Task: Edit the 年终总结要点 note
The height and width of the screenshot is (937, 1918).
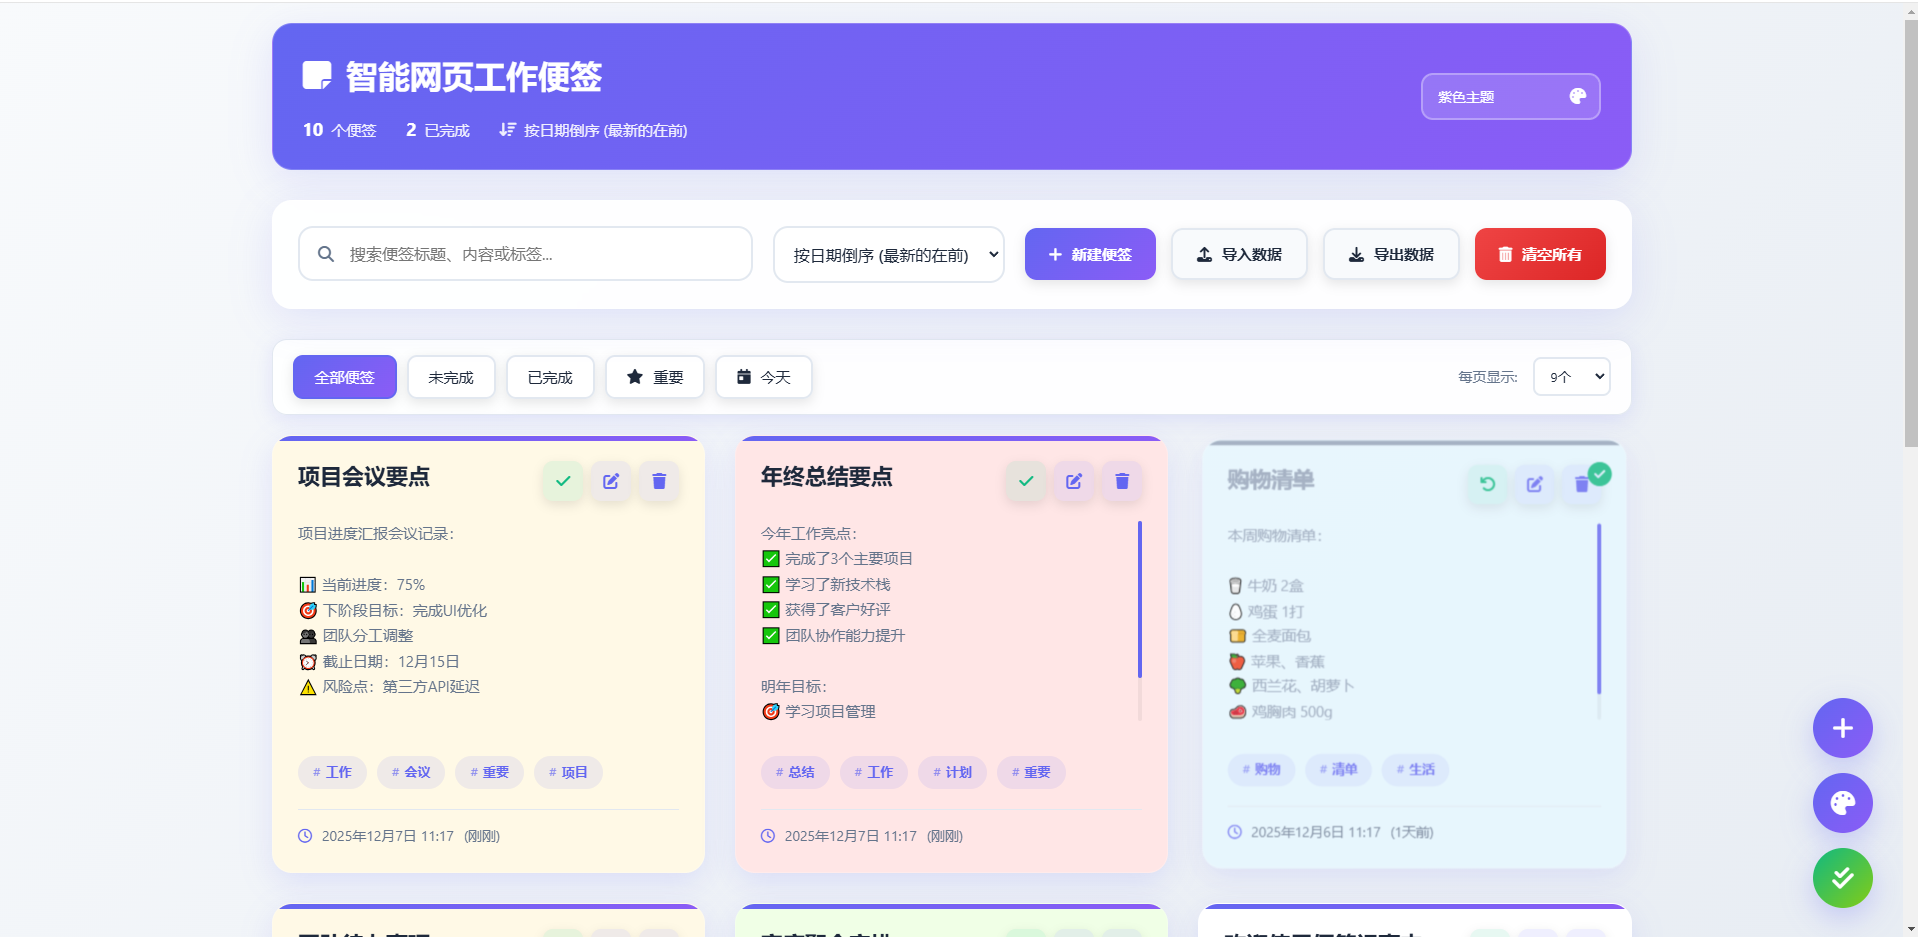Action: tap(1073, 481)
